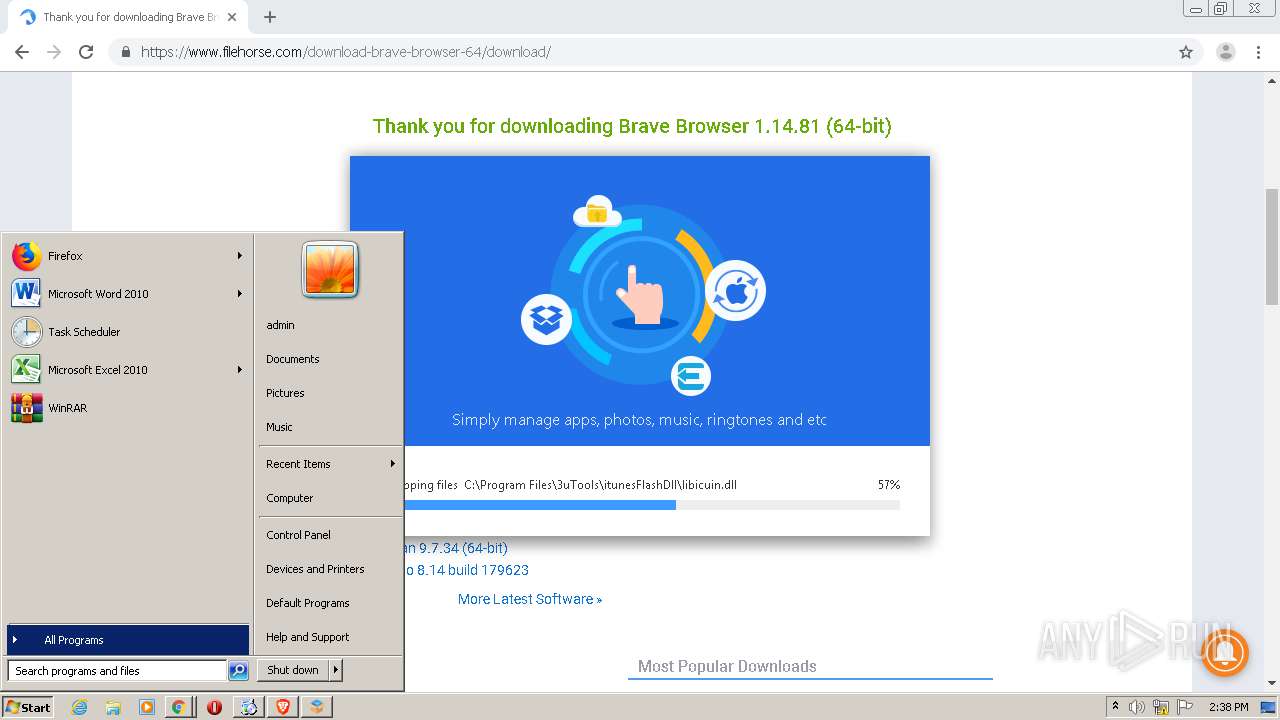Launch Microsoft Word 2010 icon
The height and width of the screenshot is (720, 1280).
tap(27, 294)
